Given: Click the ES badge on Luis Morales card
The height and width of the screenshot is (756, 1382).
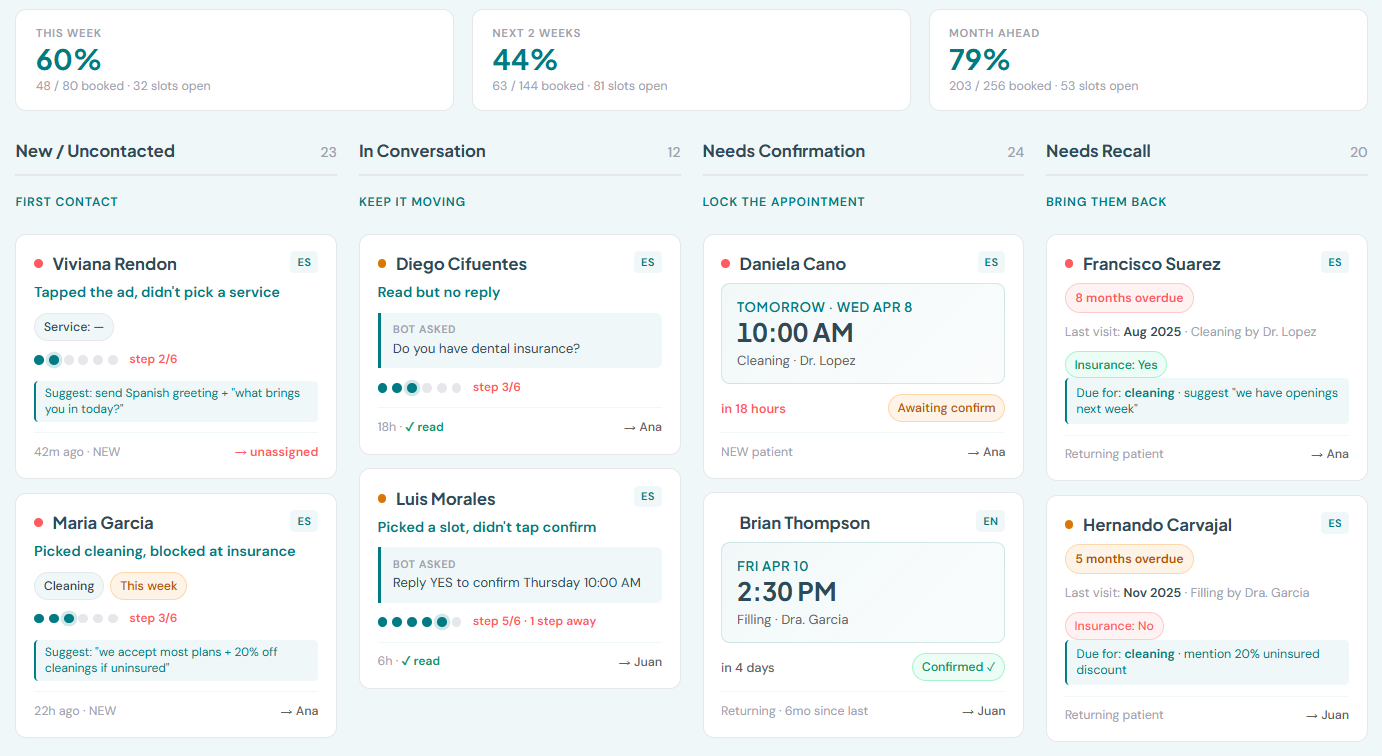Looking at the screenshot, I should tap(647, 496).
